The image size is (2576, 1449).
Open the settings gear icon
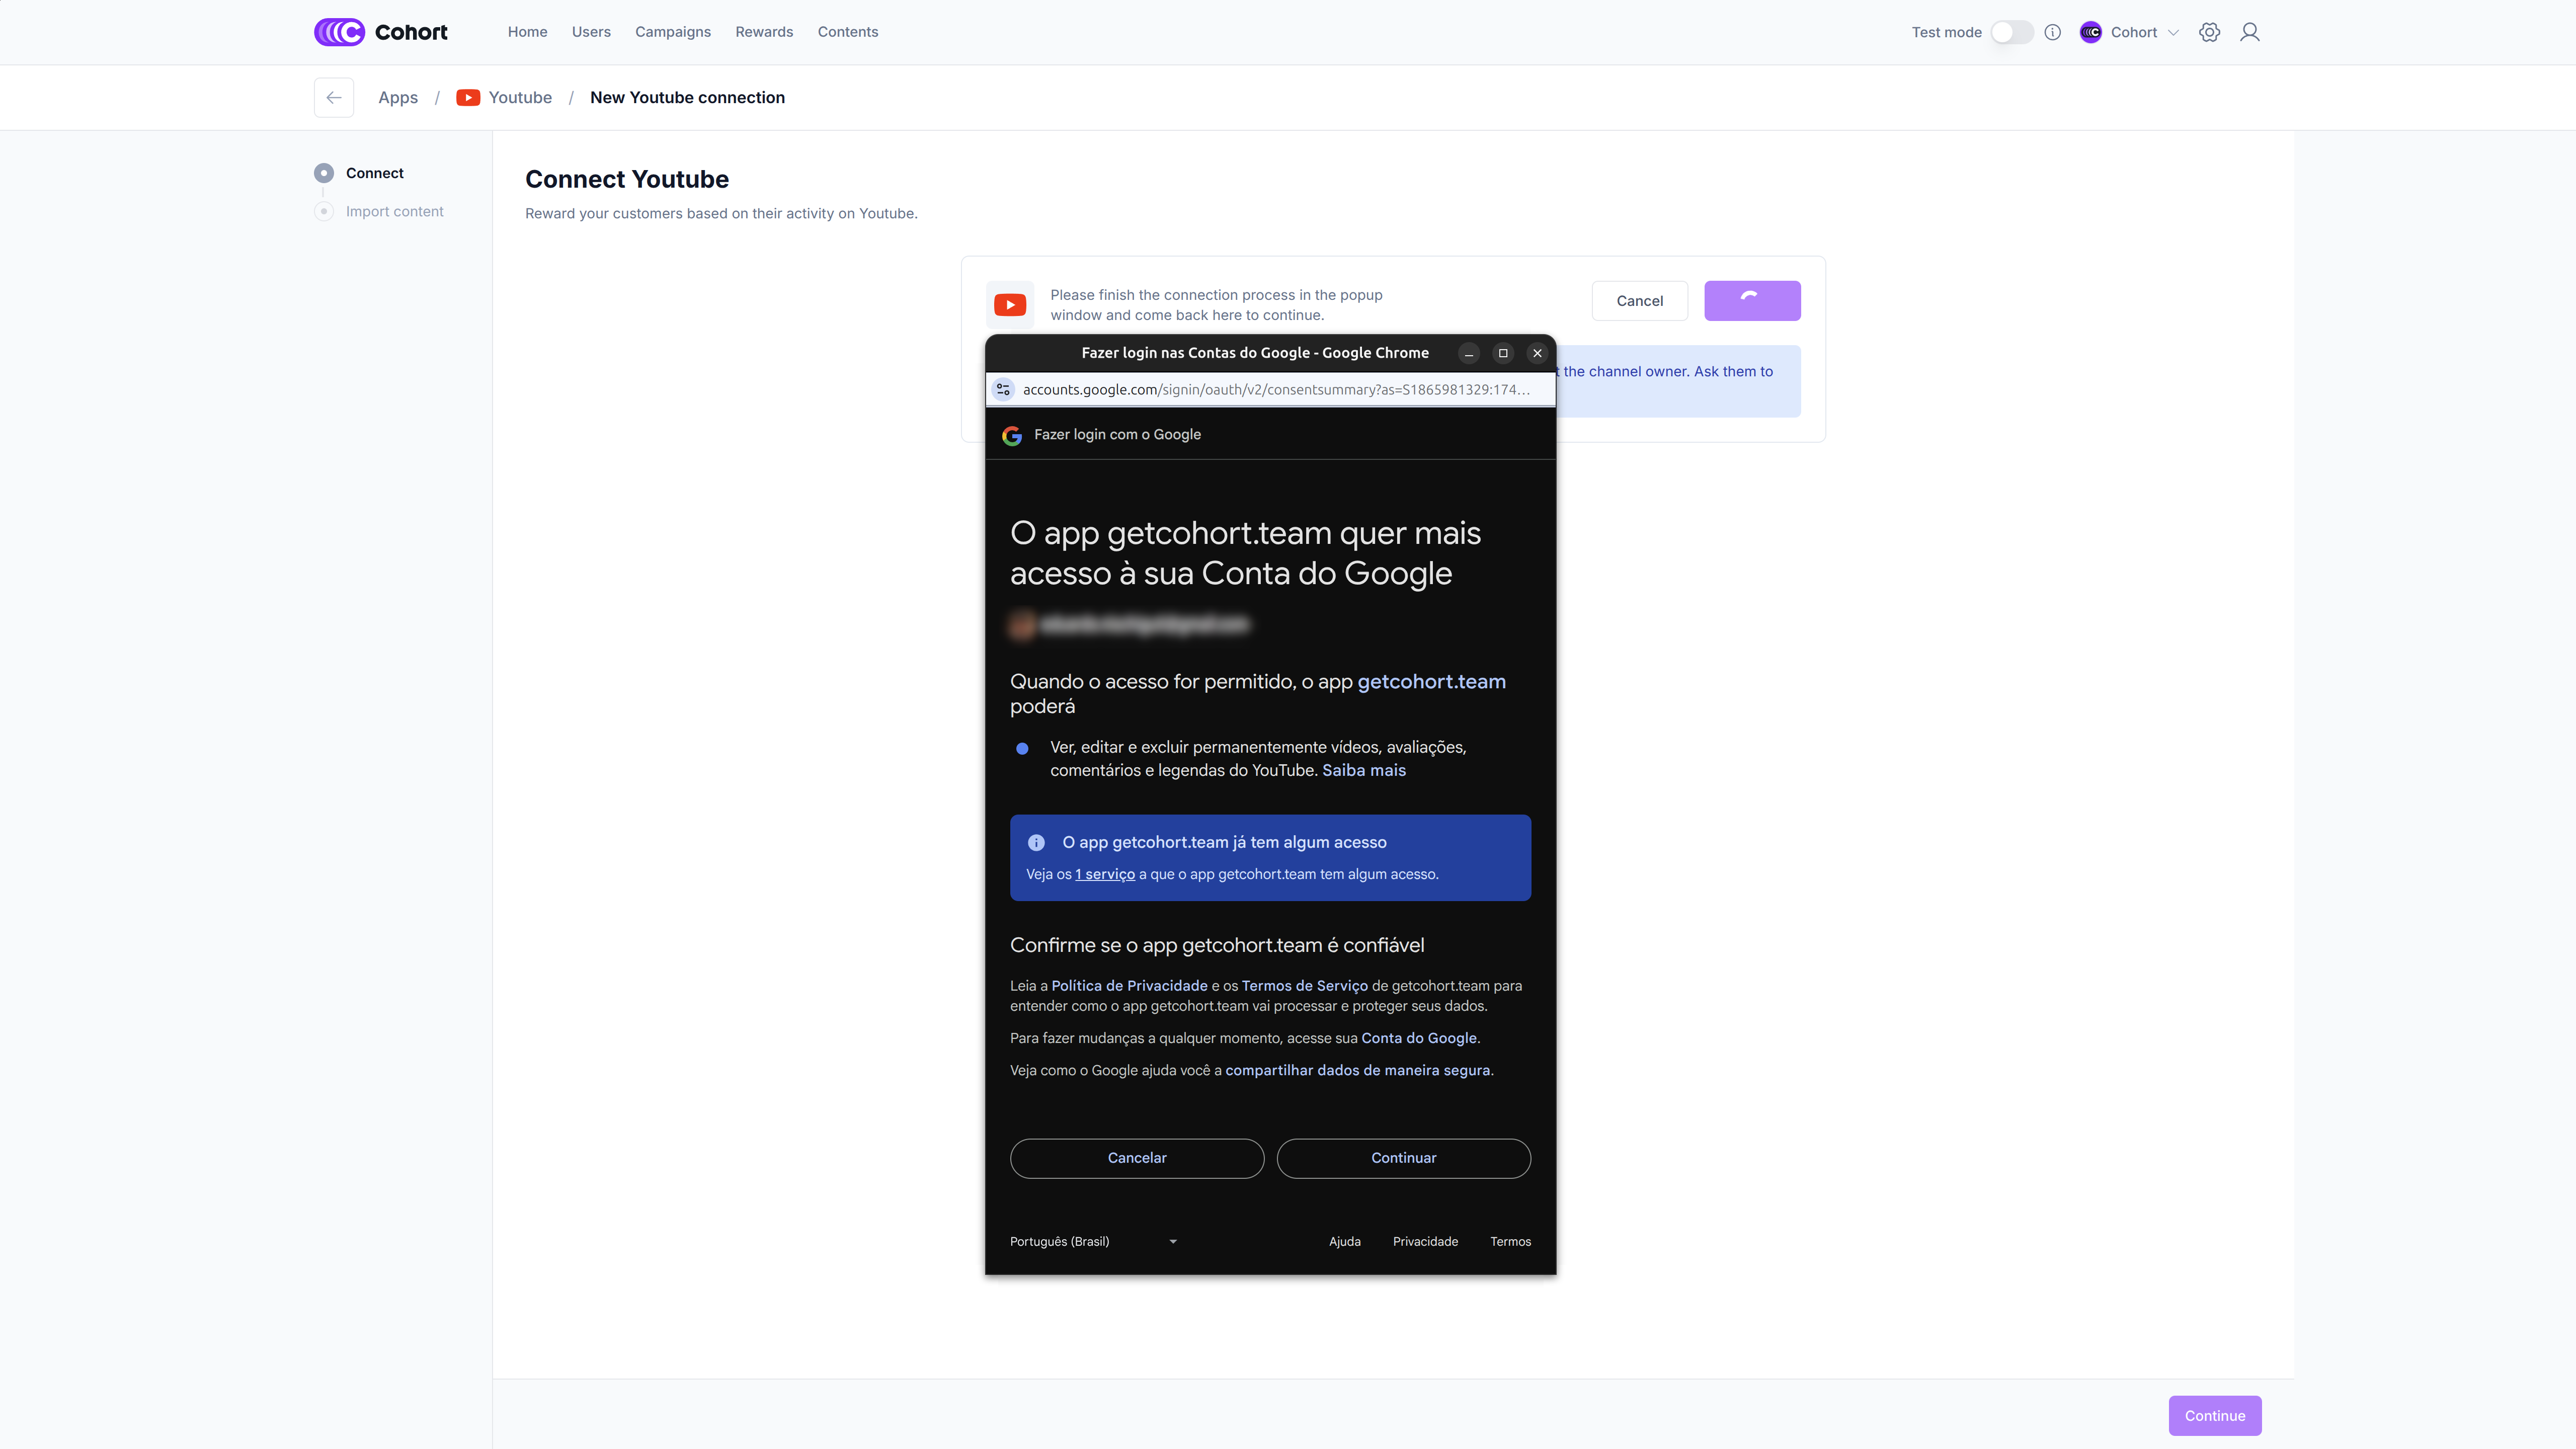[2209, 32]
